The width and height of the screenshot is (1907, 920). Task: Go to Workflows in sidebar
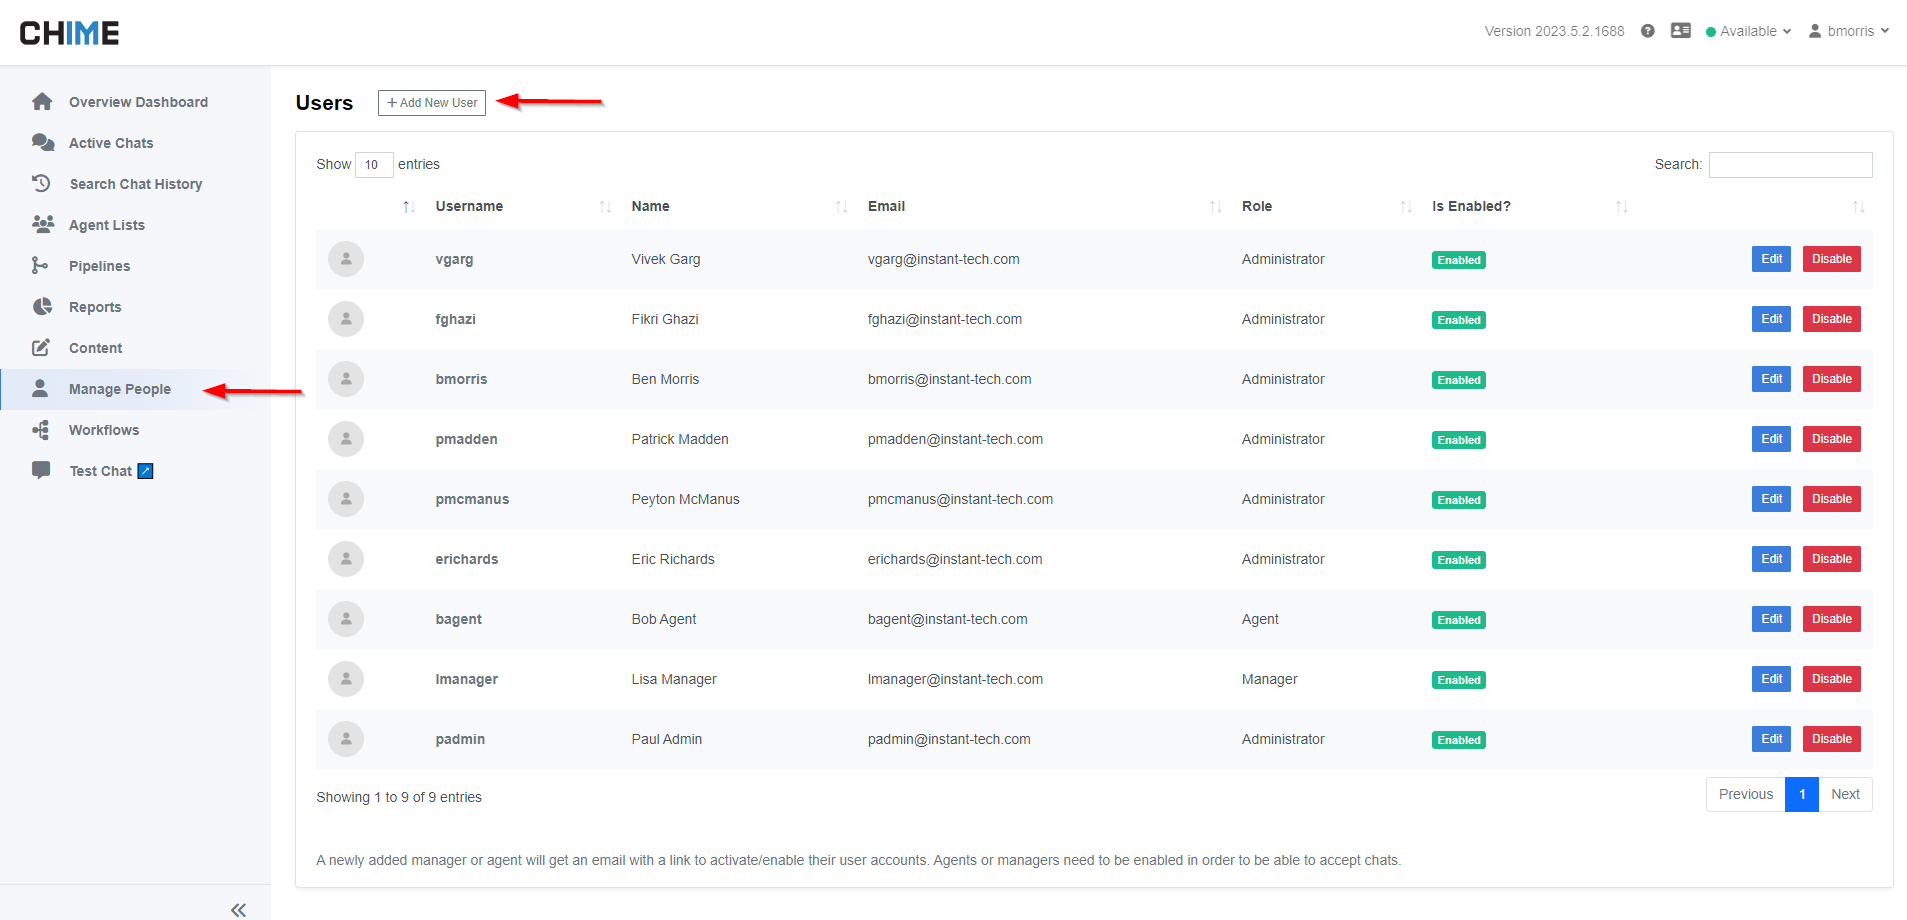tap(104, 430)
